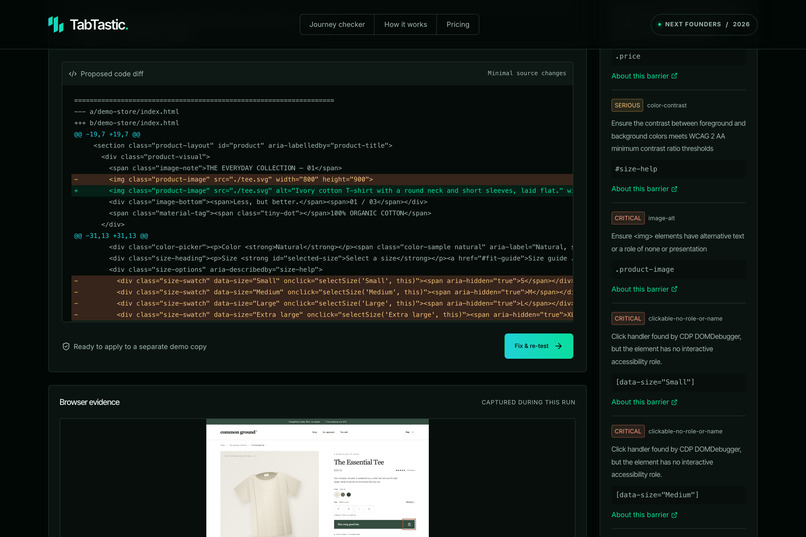Click the CRITICAL badge for image-alt
The image size is (806, 537).
click(628, 218)
